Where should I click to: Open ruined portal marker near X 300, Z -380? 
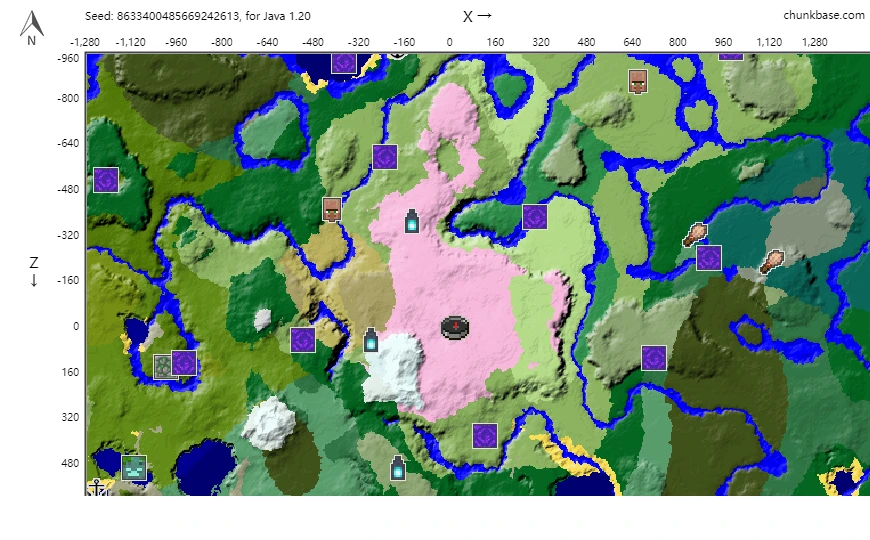pyautogui.click(x=535, y=217)
